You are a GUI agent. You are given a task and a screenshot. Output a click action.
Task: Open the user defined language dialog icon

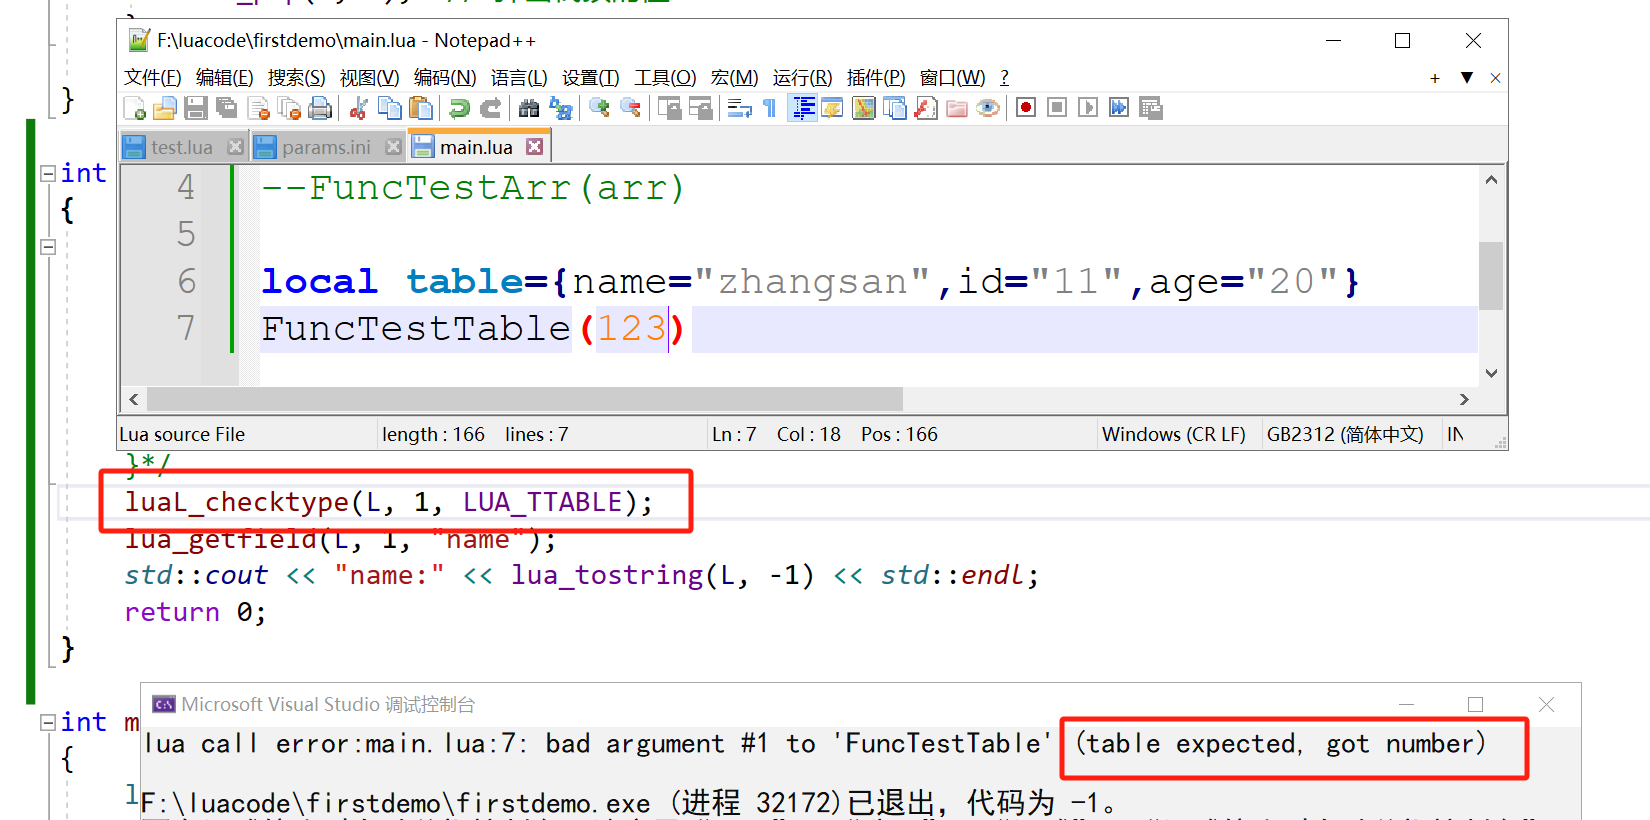[x=832, y=108]
